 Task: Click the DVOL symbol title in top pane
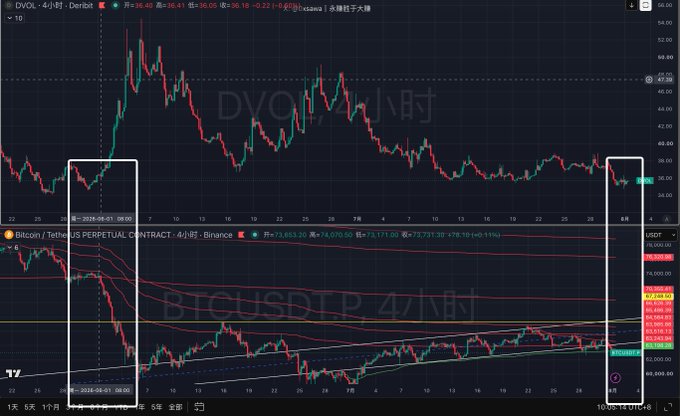pyautogui.click(x=54, y=6)
